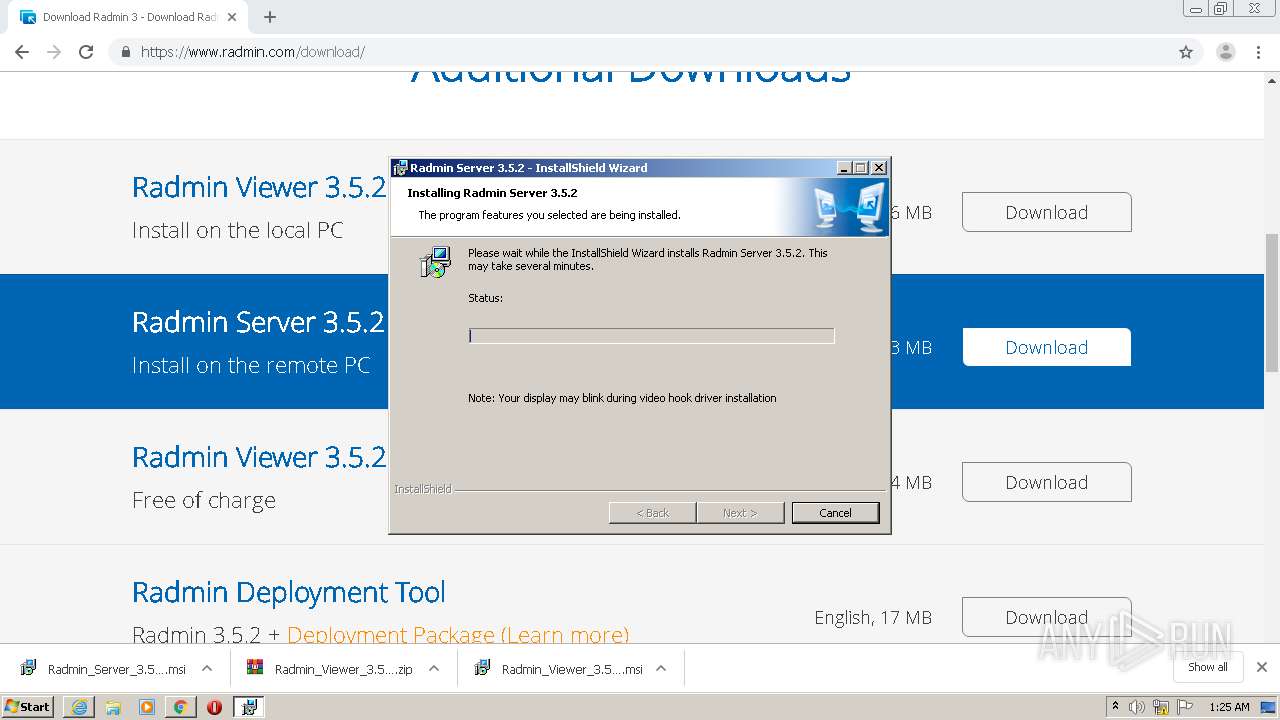The height and width of the screenshot is (720, 1280).
Task: Switch to Chrome via taskbar icon
Action: [180, 707]
